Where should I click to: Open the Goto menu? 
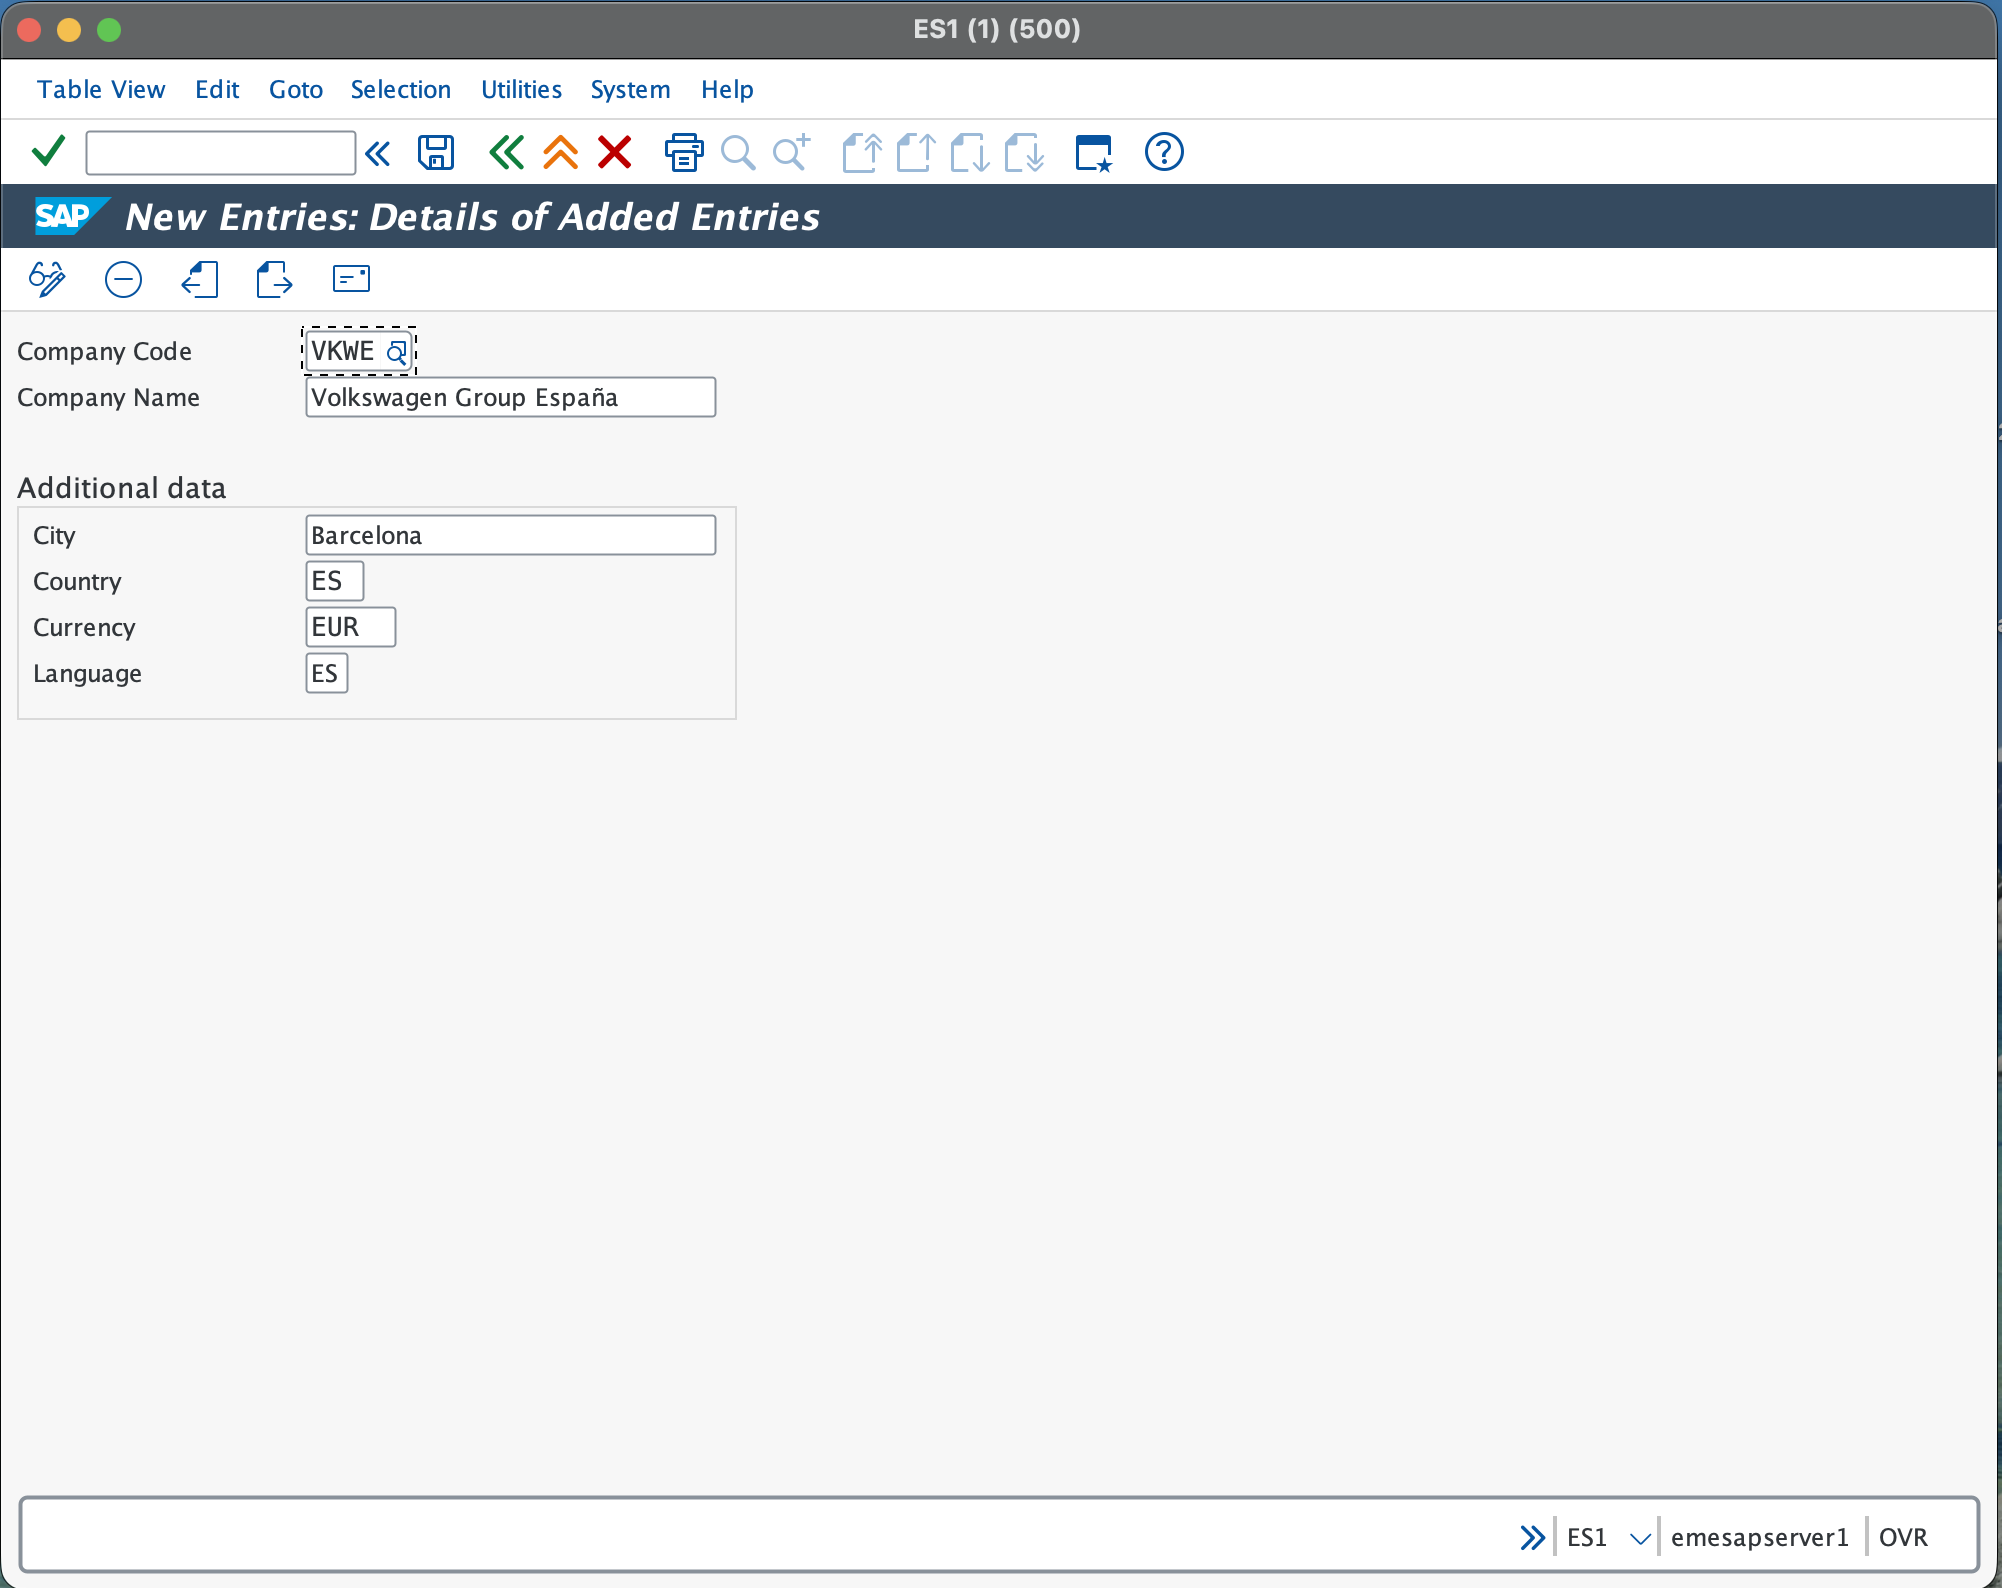(296, 89)
